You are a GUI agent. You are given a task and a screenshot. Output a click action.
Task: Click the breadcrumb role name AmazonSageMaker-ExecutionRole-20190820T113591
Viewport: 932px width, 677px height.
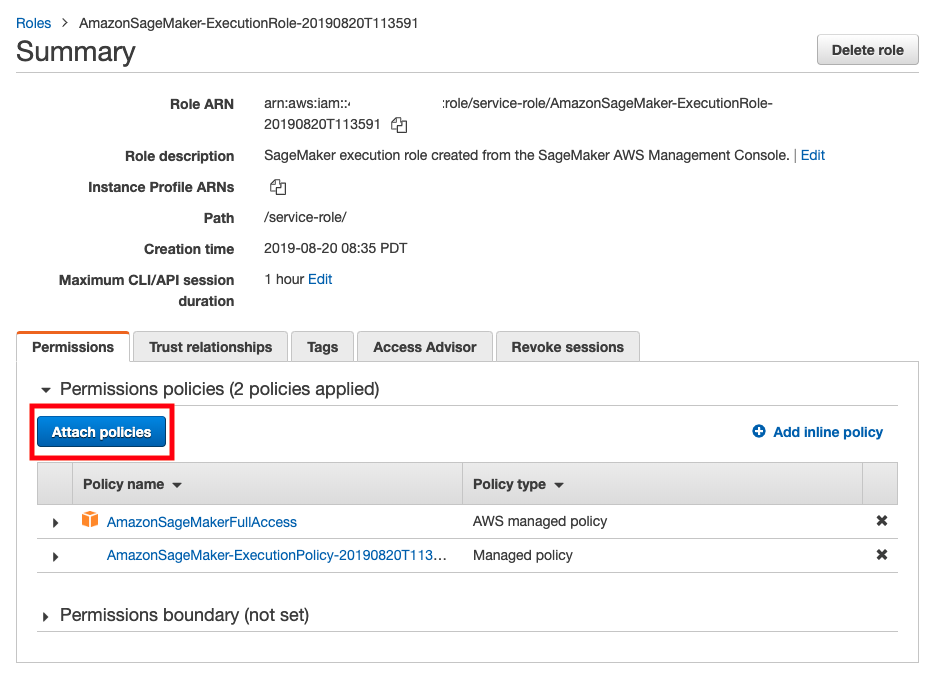pos(248,23)
